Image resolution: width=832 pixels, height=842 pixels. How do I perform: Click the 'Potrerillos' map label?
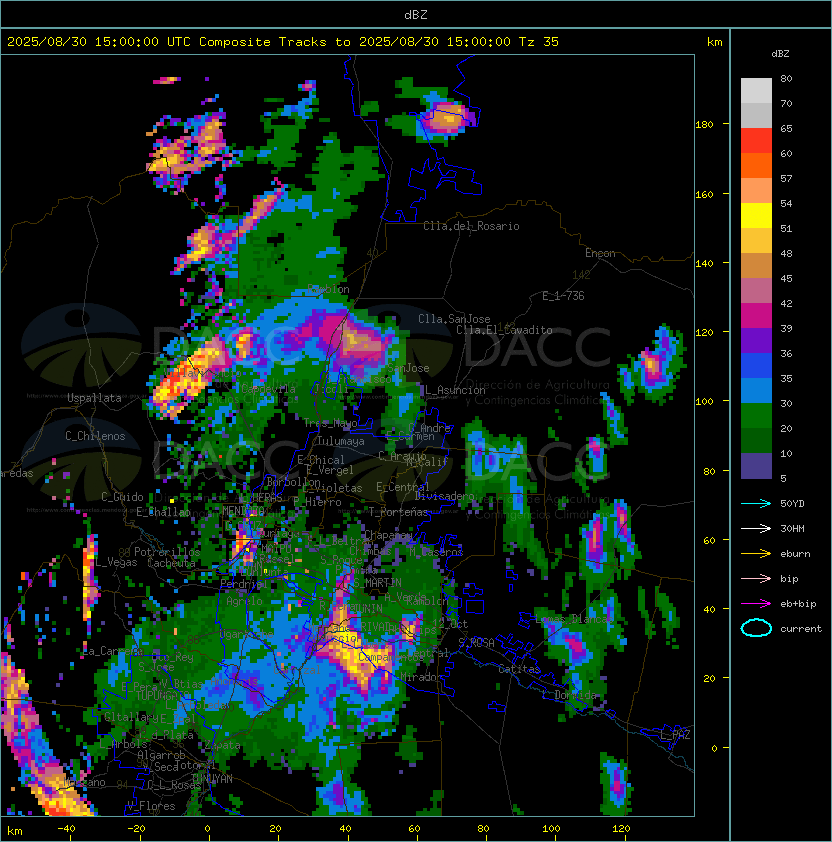tap(167, 552)
